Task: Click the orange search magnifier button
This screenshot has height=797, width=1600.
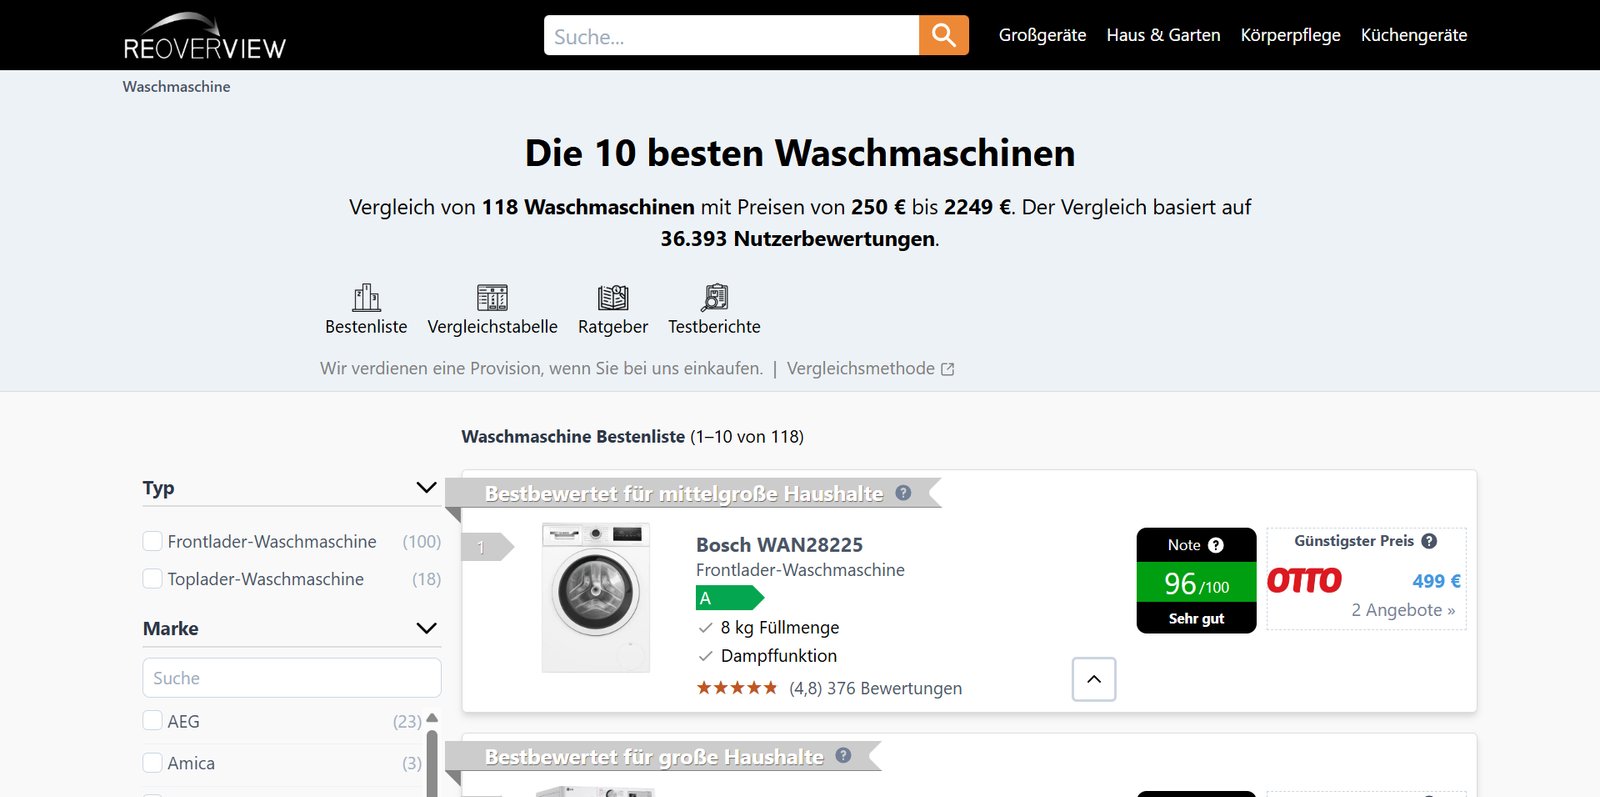Action: 943,35
